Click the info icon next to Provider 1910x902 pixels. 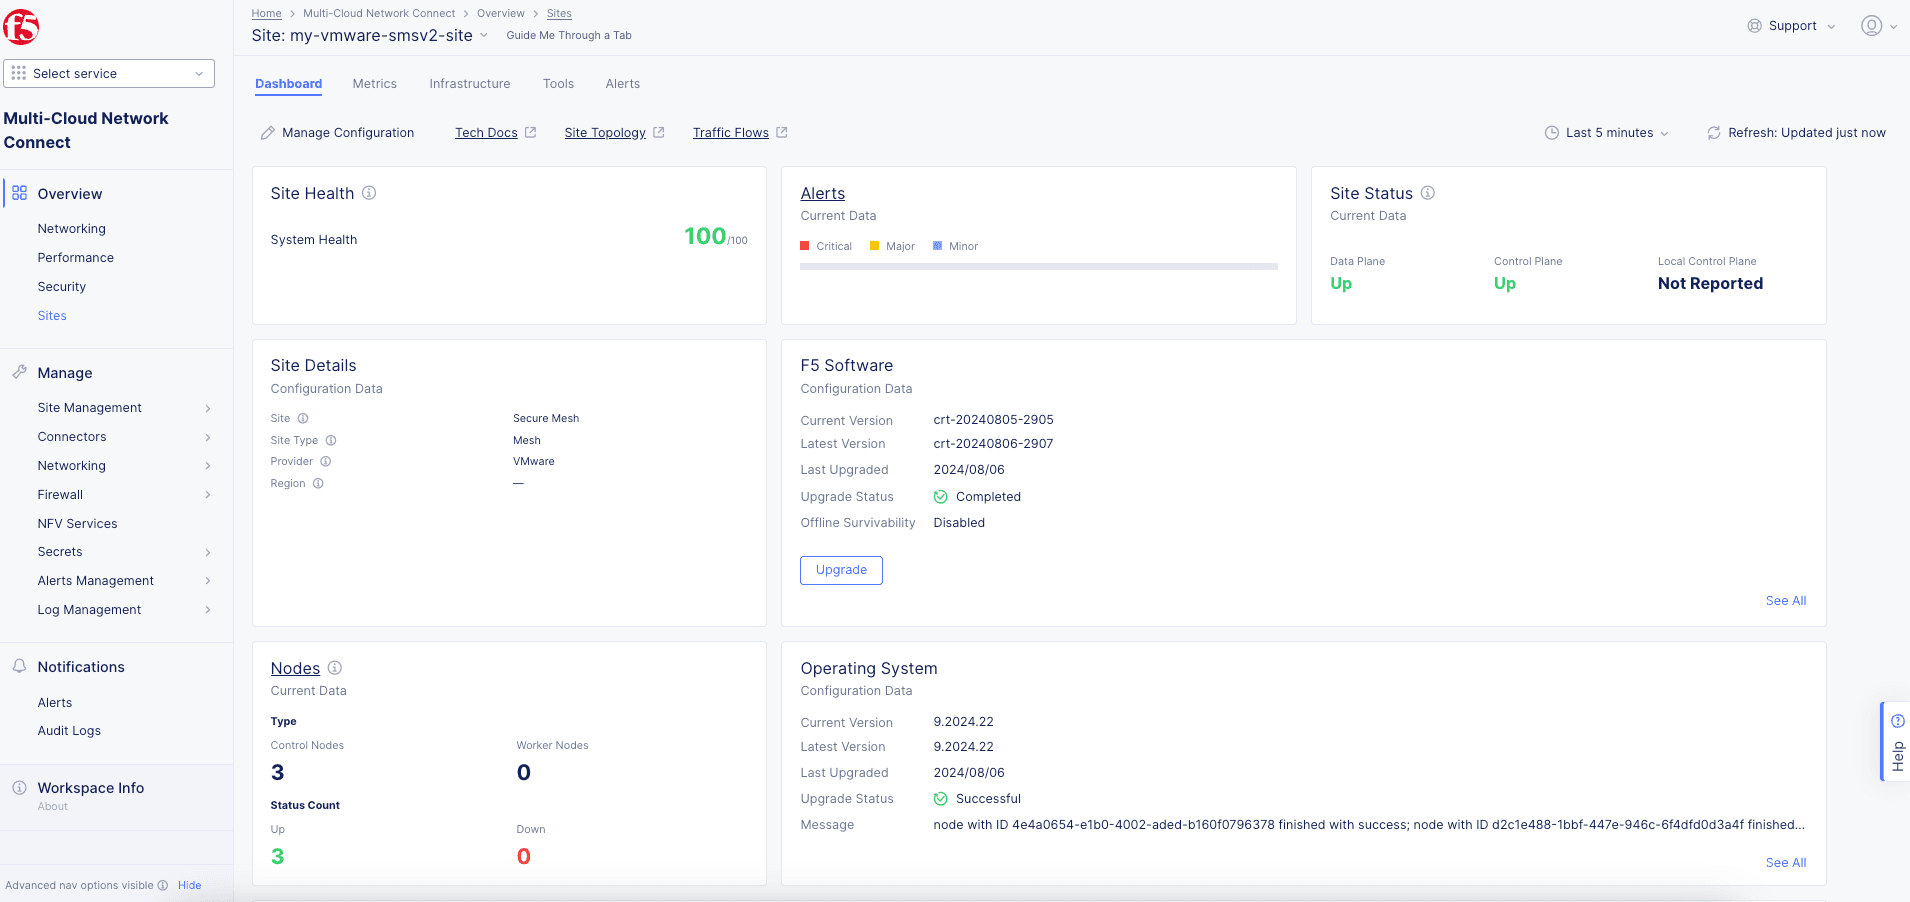(326, 462)
